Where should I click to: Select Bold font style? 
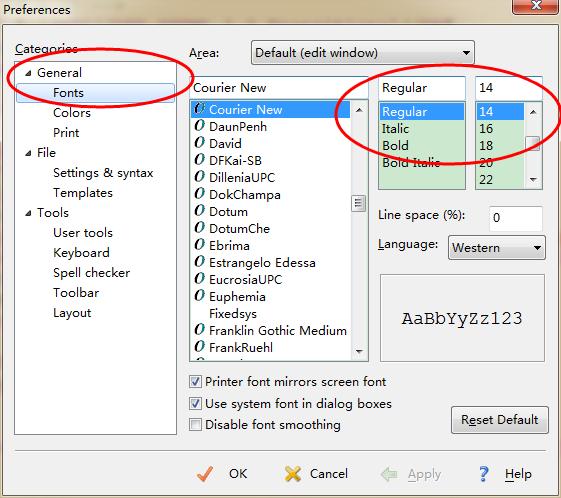(x=395, y=146)
